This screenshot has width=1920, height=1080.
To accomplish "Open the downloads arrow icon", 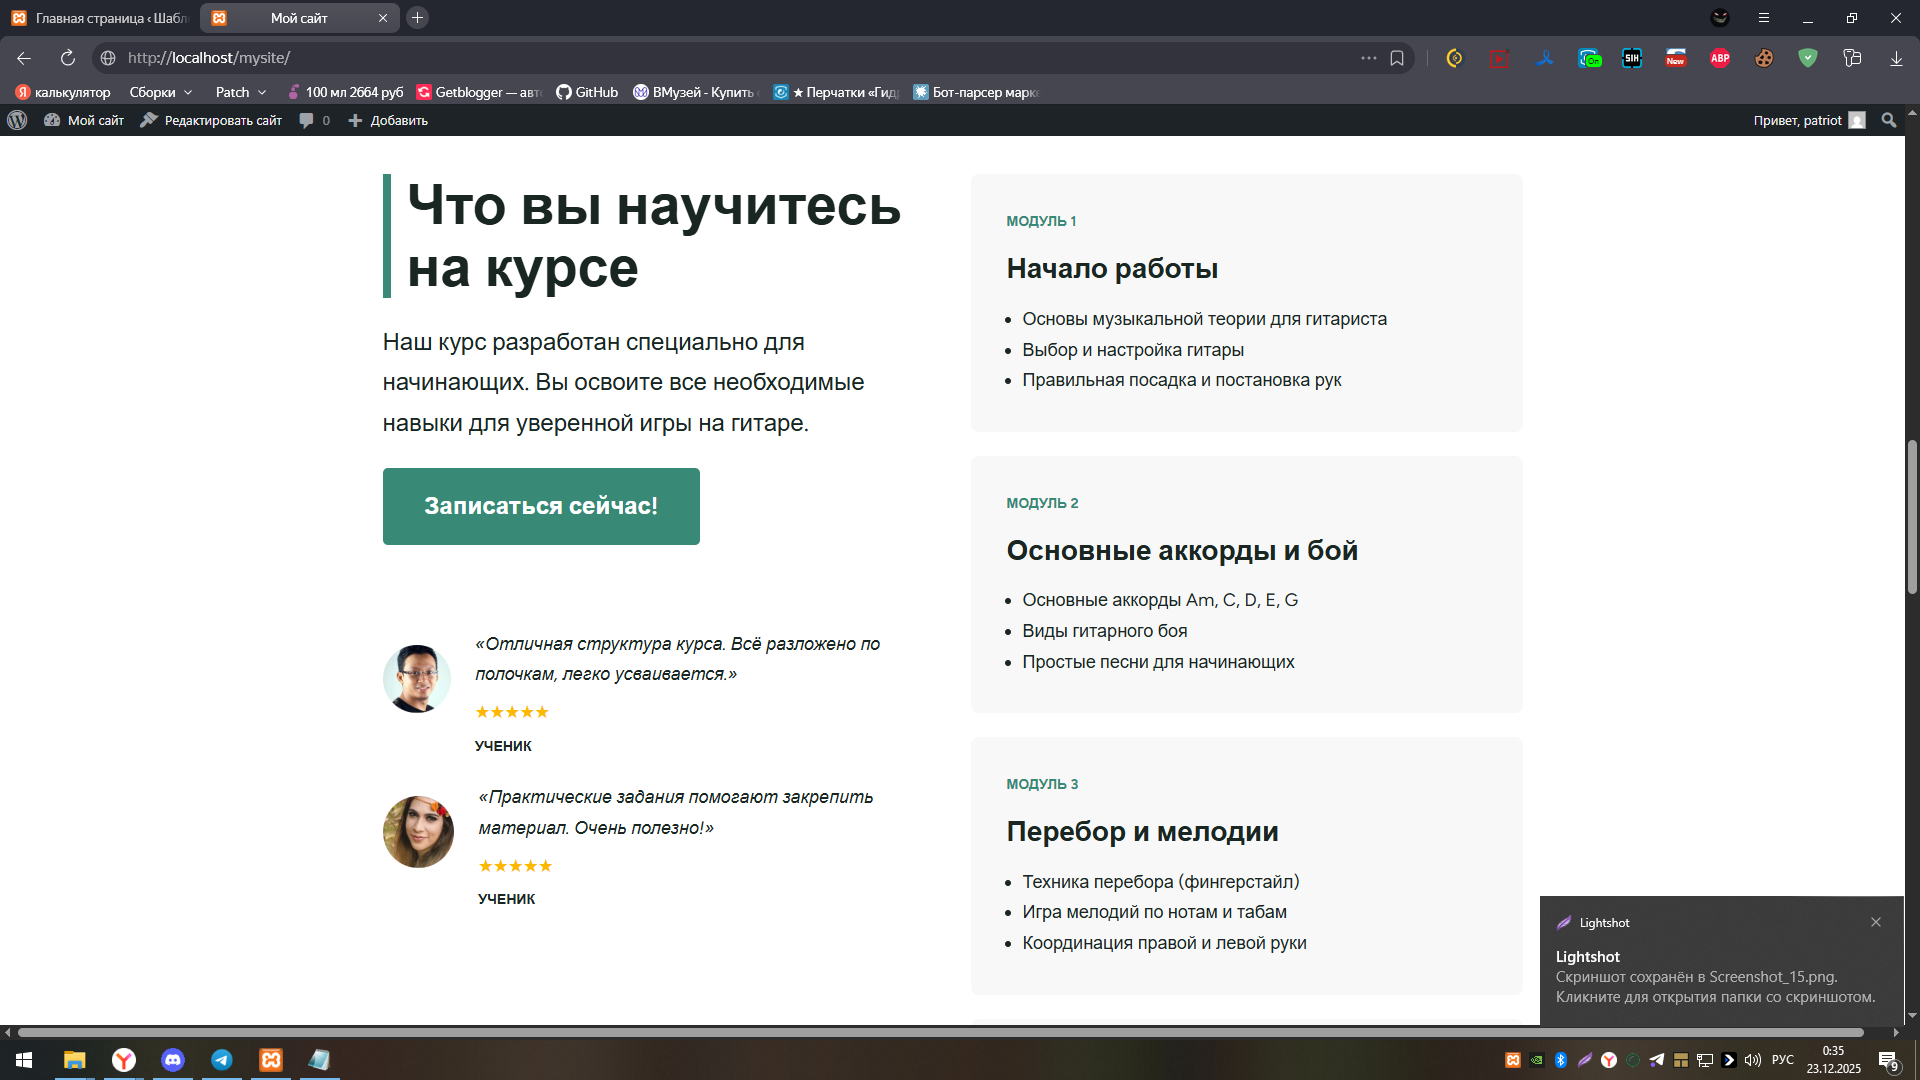I will [x=1896, y=58].
